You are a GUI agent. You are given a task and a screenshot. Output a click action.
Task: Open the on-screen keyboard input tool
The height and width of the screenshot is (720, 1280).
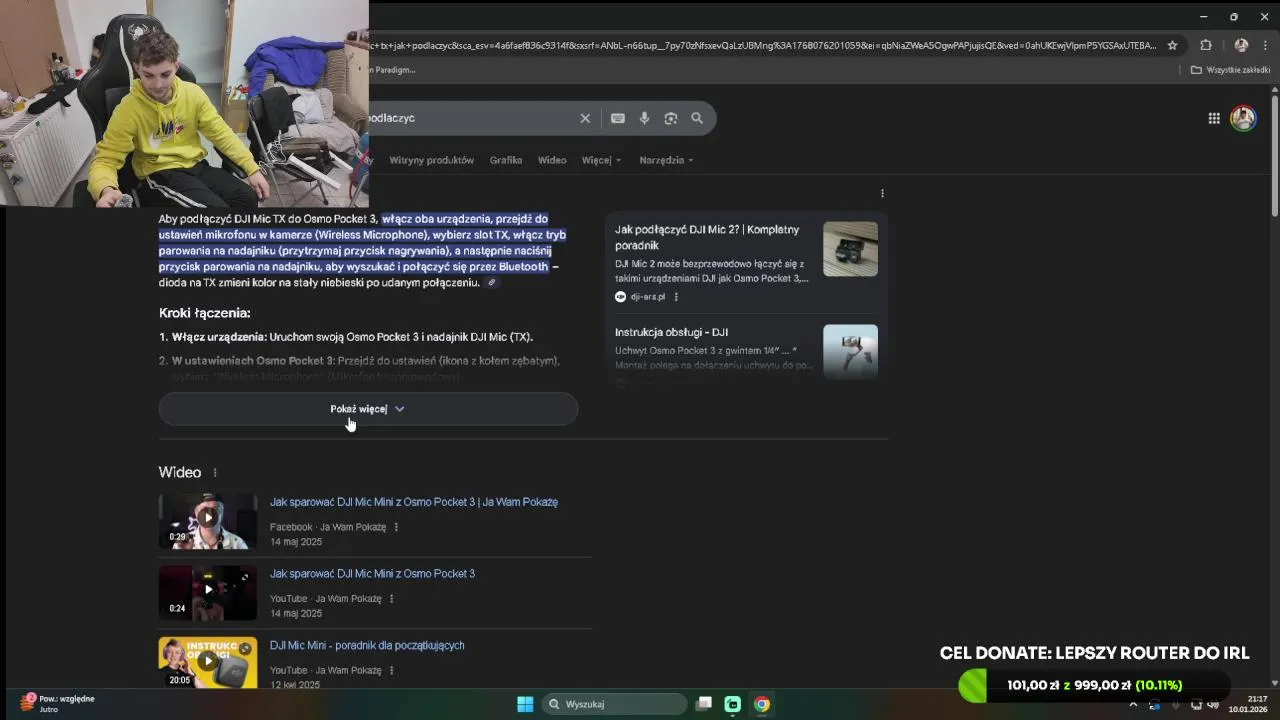618,118
